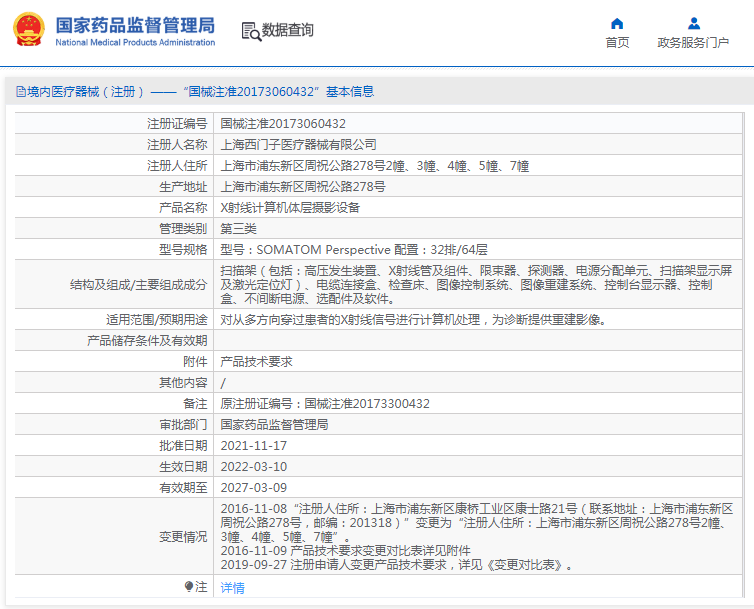This screenshot has width=754, height=609.
Task: Open the 数据查询 search icon
Action: click(251, 31)
